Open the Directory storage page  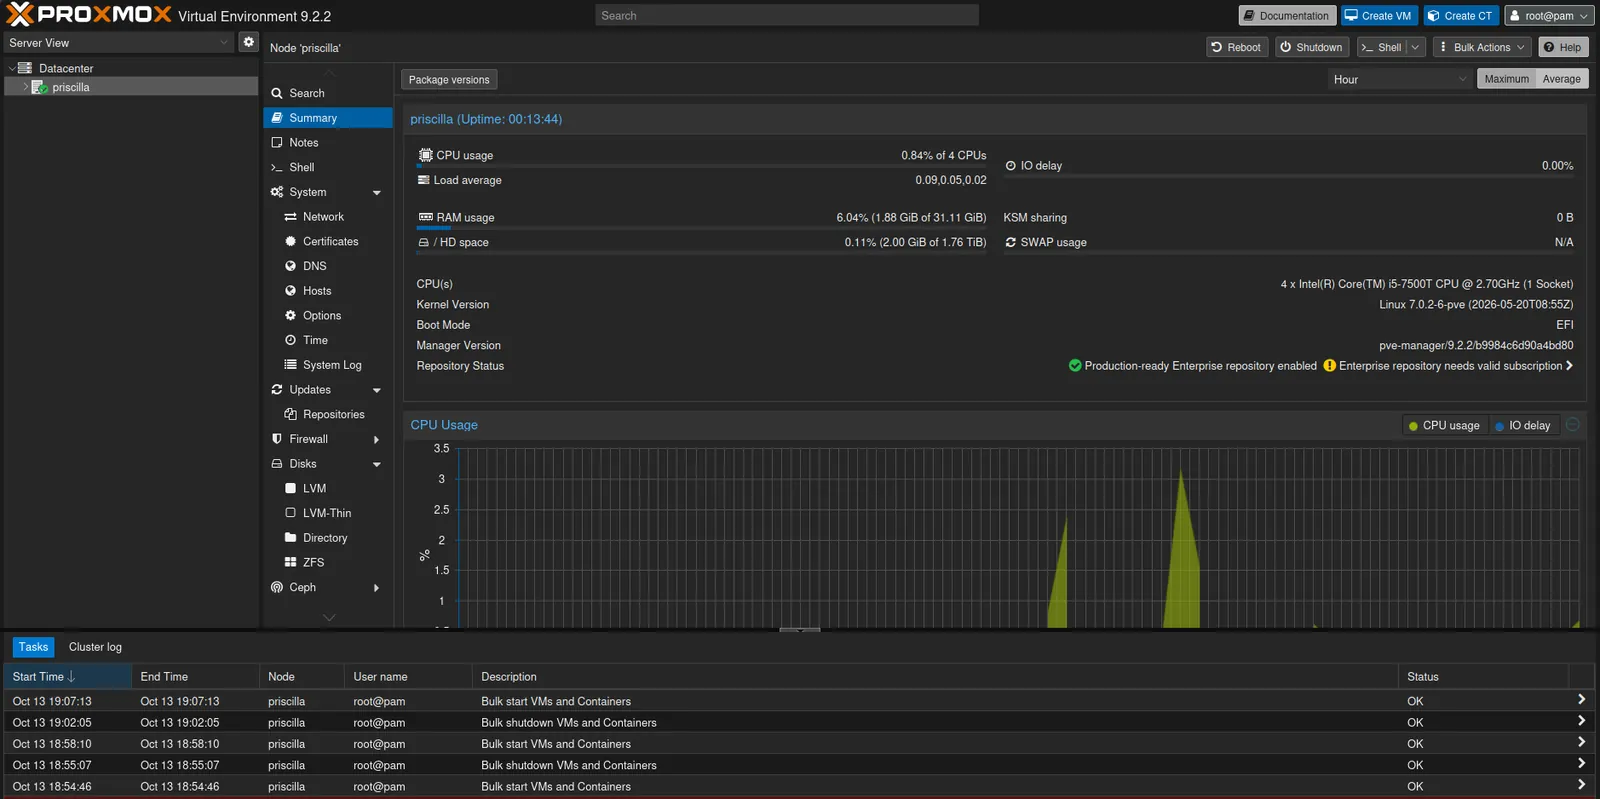point(325,537)
